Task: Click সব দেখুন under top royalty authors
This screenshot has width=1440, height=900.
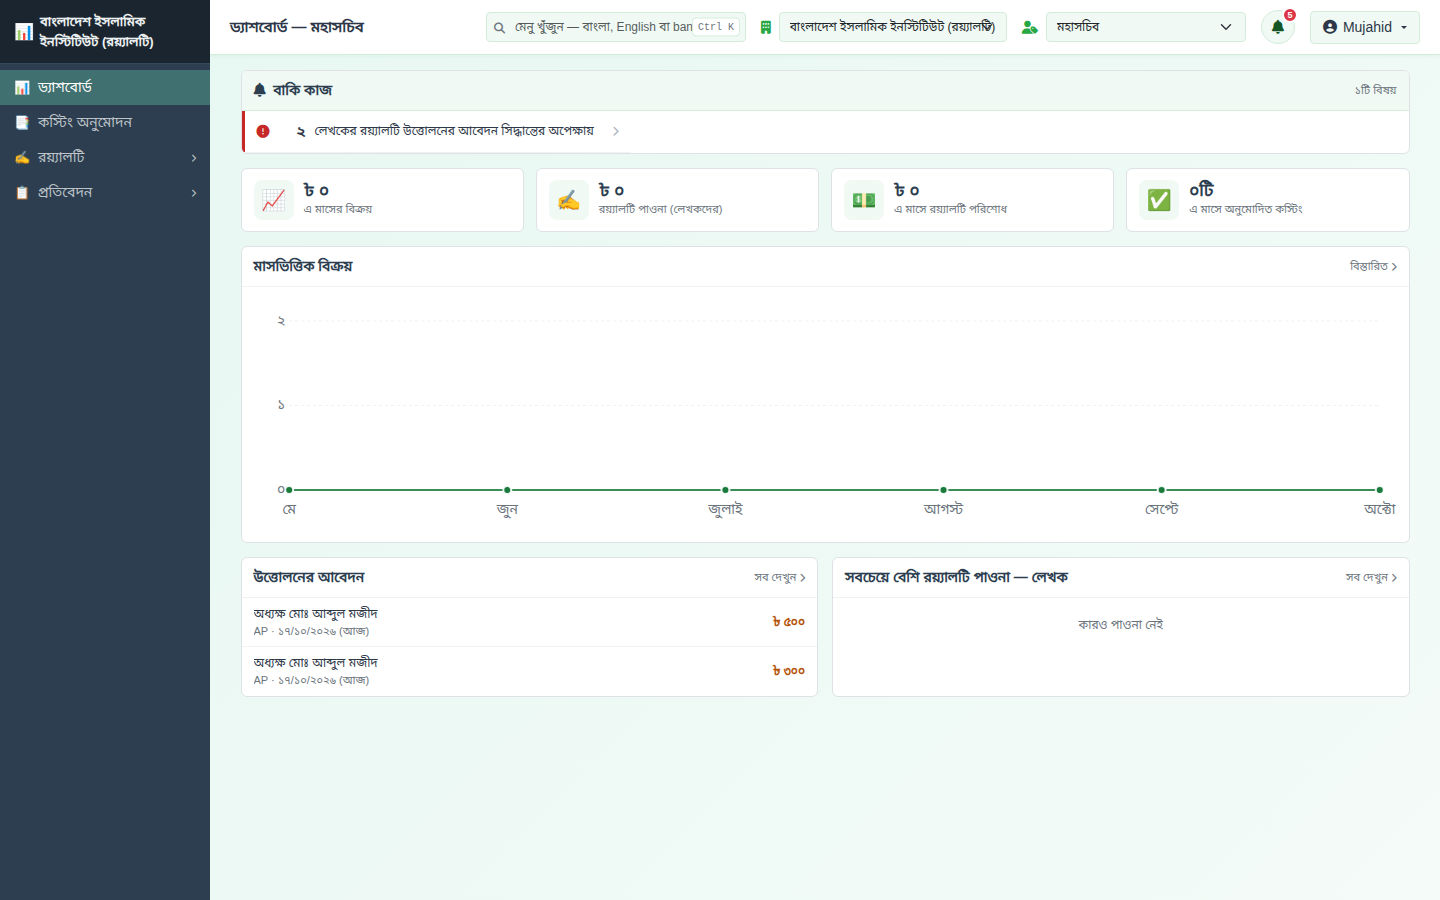Action: pyautogui.click(x=1371, y=577)
